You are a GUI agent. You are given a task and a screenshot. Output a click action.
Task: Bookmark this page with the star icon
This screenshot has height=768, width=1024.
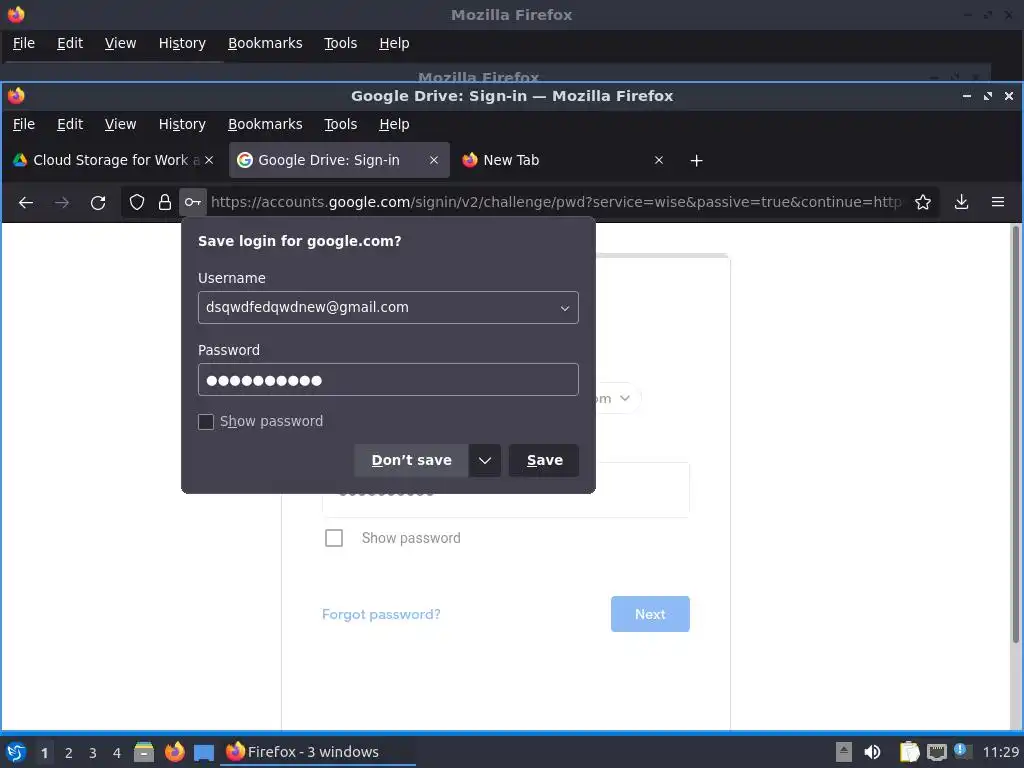tap(923, 202)
